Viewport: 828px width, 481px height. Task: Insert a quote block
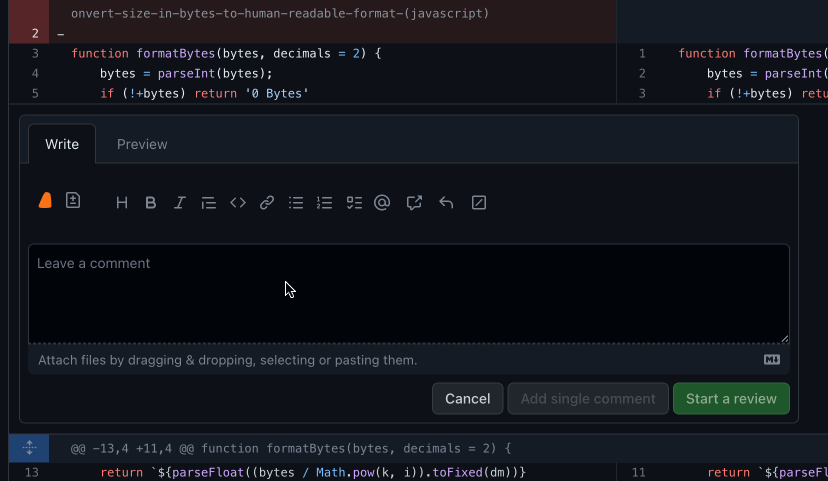(x=209, y=203)
